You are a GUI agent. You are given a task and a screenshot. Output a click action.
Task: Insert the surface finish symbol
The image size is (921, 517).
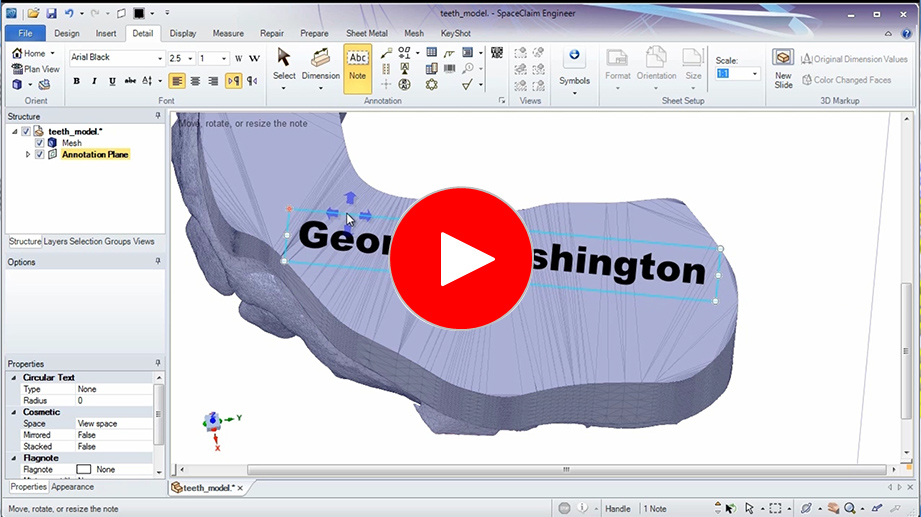(x=467, y=85)
